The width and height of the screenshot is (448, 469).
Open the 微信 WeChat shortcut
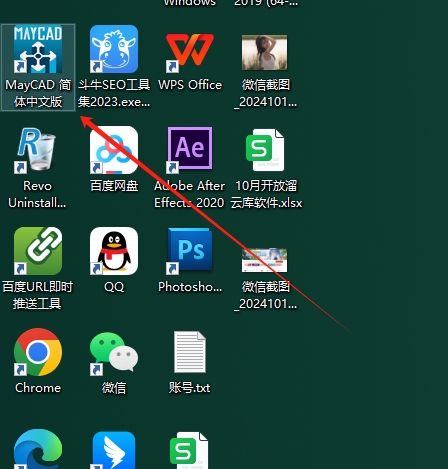pos(114,352)
